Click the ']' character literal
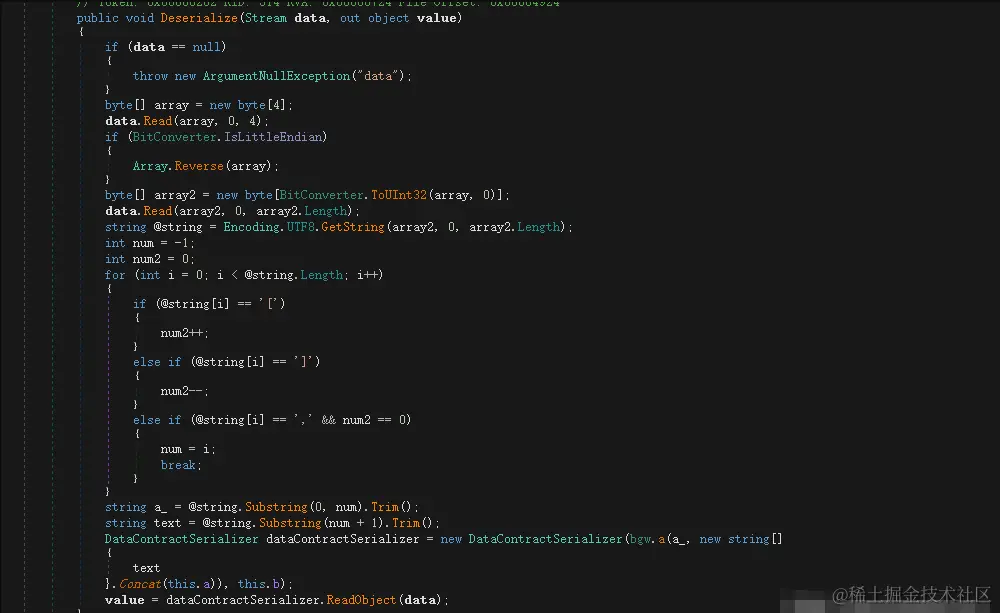The width and height of the screenshot is (1000, 613). pyautogui.click(x=304, y=362)
